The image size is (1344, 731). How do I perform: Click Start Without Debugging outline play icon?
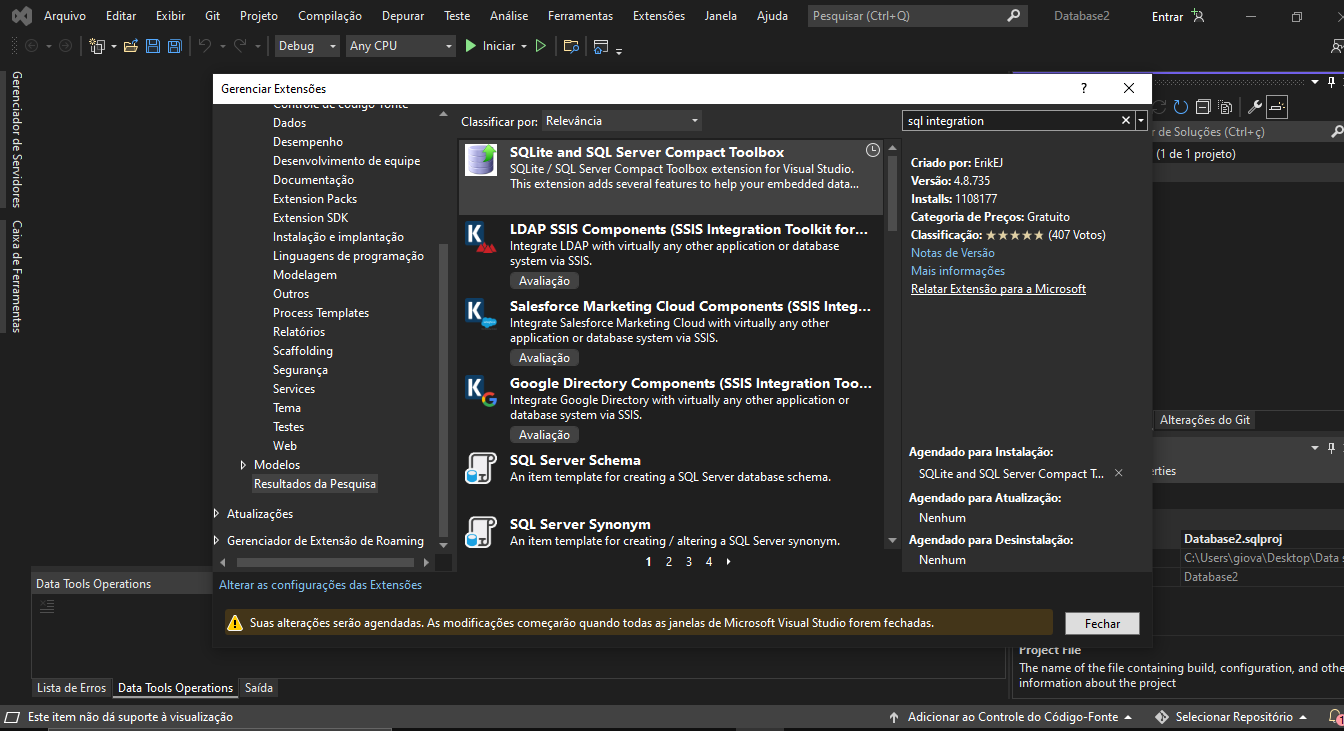(541, 46)
